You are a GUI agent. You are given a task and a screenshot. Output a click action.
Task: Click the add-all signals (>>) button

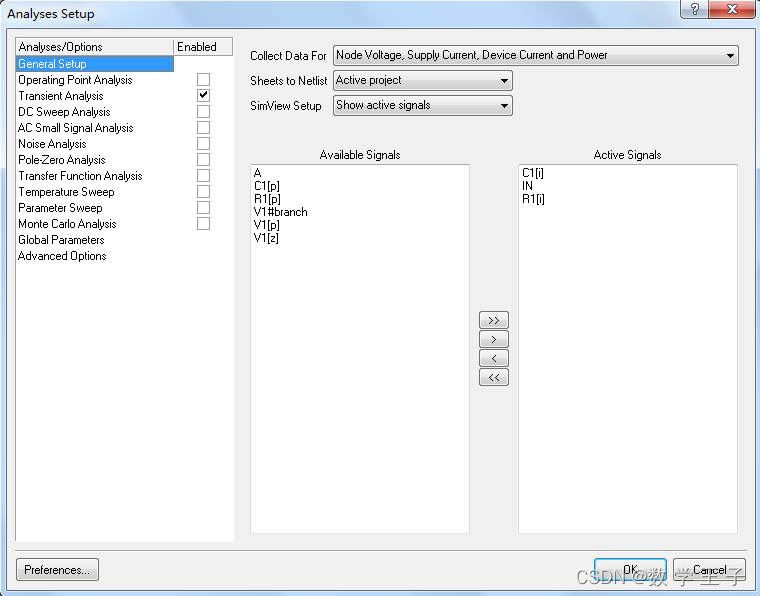[494, 320]
